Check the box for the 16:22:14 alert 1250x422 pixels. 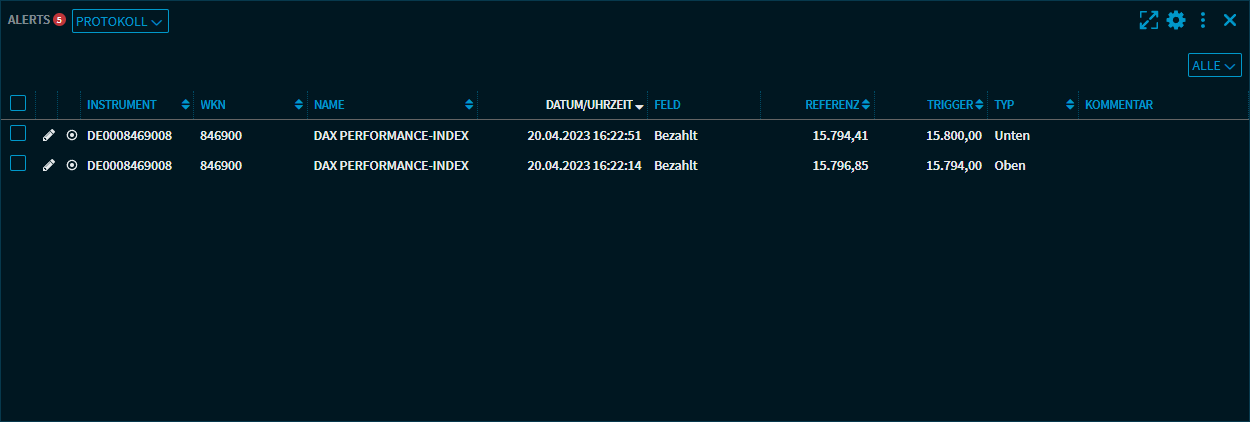[x=18, y=164]
